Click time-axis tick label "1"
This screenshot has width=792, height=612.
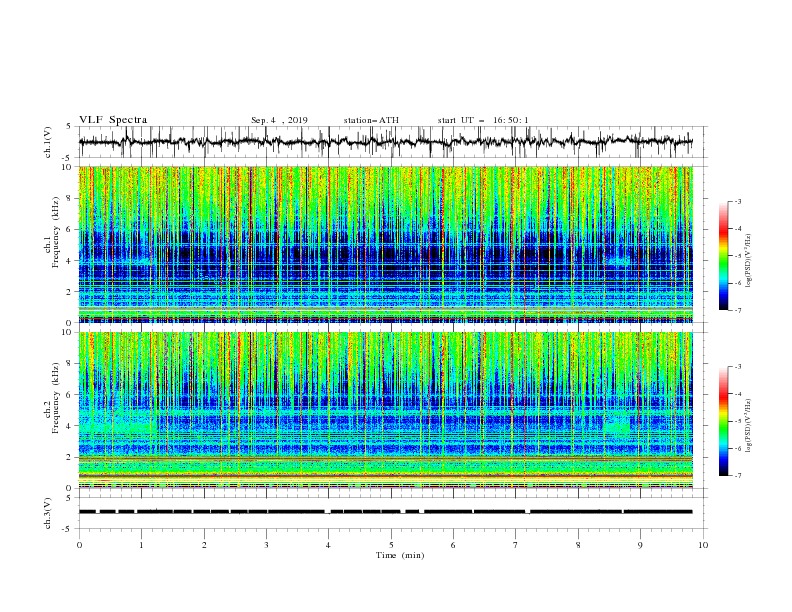click(x=141, y=545)
